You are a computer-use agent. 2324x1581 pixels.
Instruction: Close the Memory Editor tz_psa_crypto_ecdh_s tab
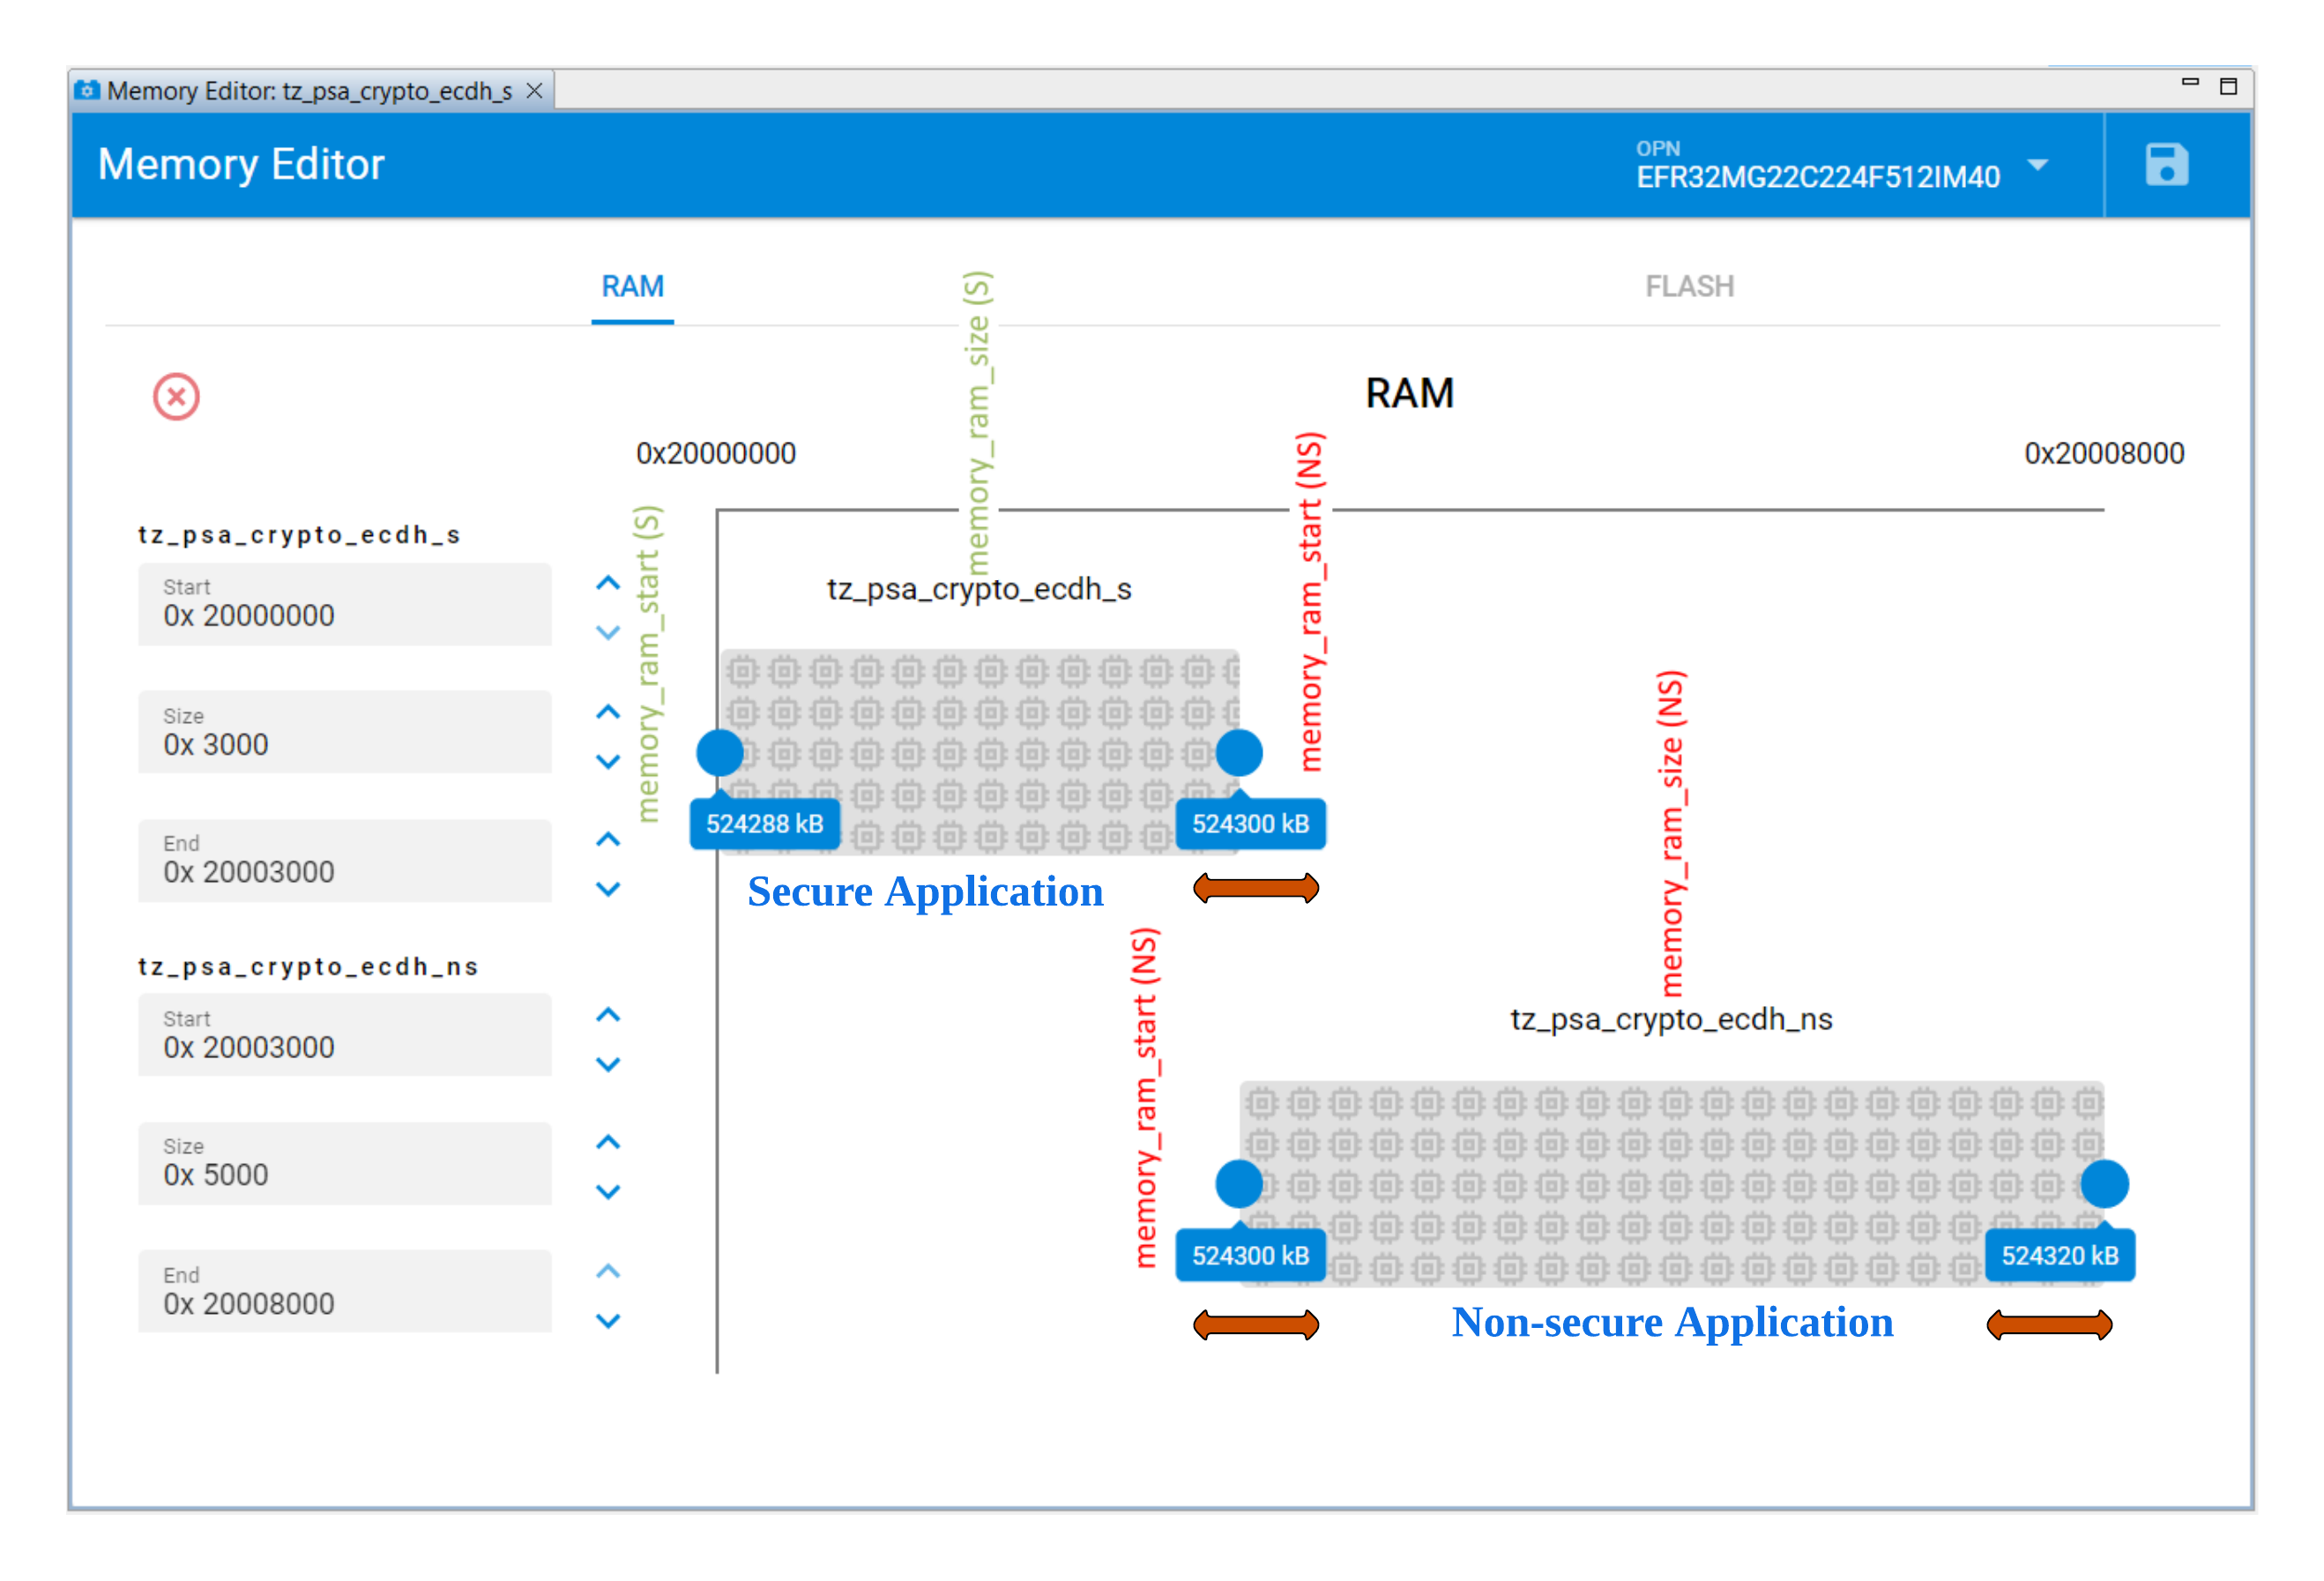pyautogui.click(x=535, y=91)
